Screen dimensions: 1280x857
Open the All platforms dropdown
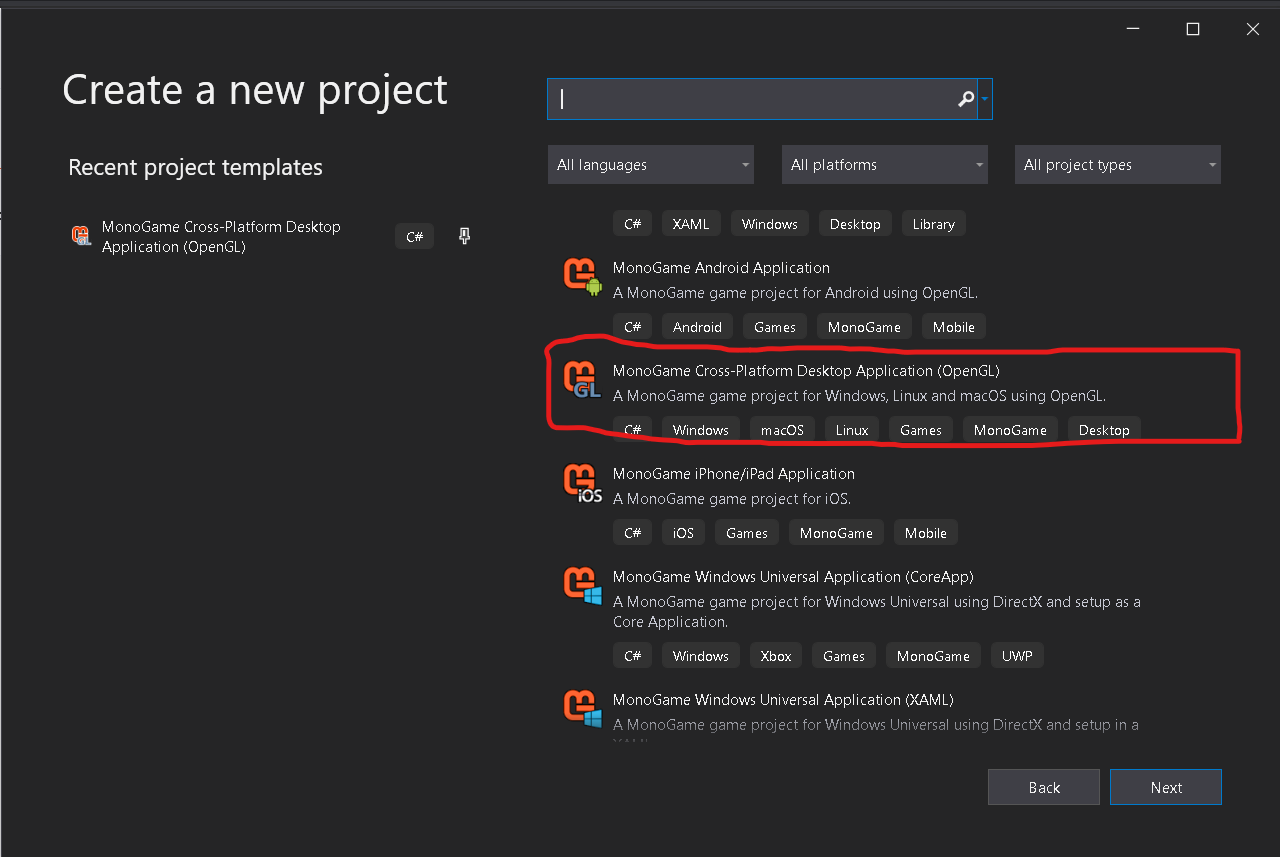pos(885,165)
